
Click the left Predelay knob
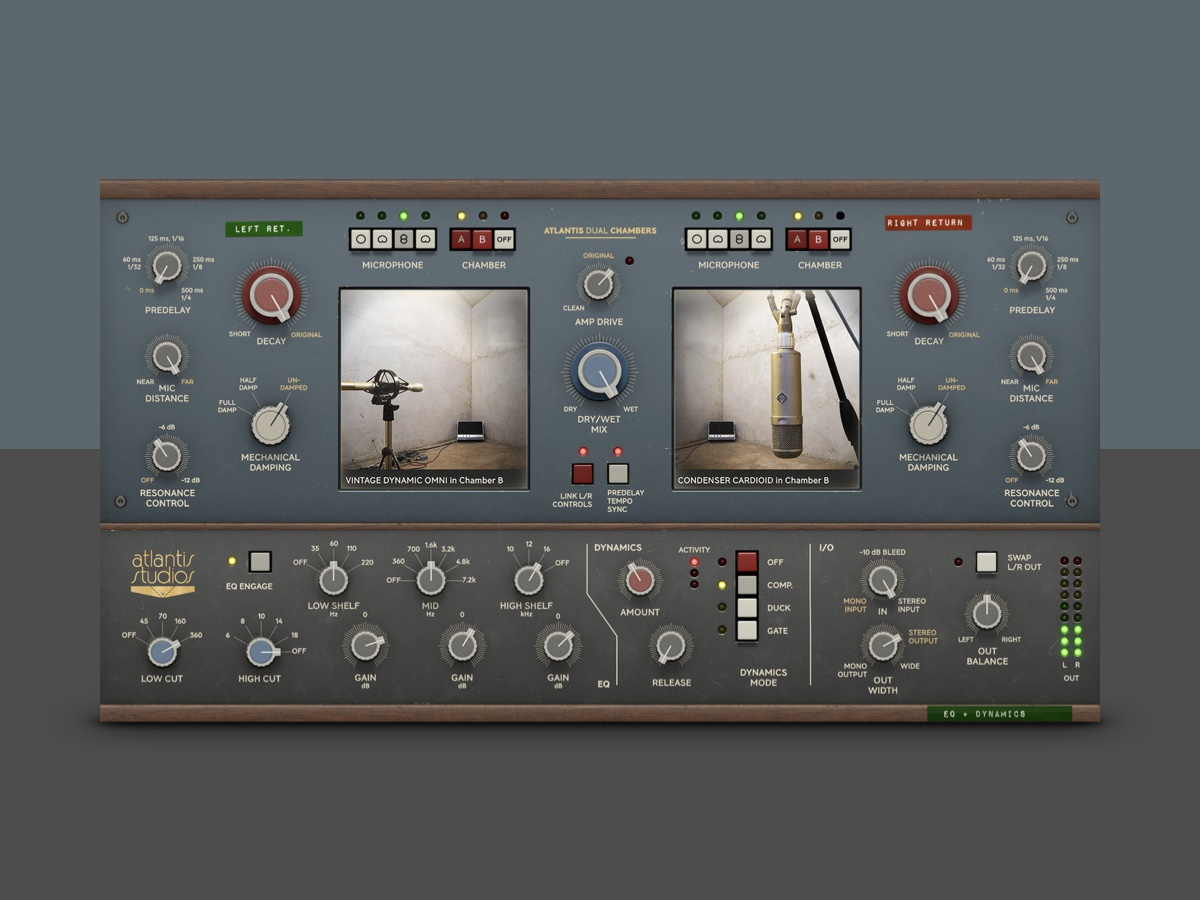click(x=167, y=267)
